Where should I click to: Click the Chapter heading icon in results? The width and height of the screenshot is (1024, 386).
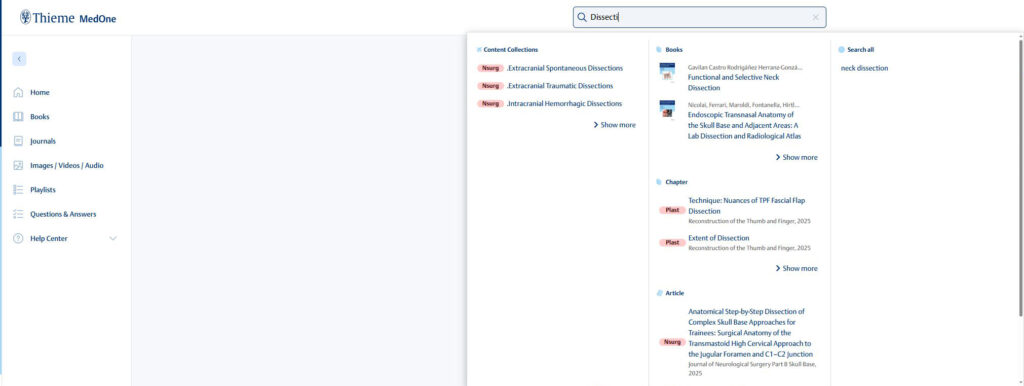pyautogui.click(x=660, y=182)
